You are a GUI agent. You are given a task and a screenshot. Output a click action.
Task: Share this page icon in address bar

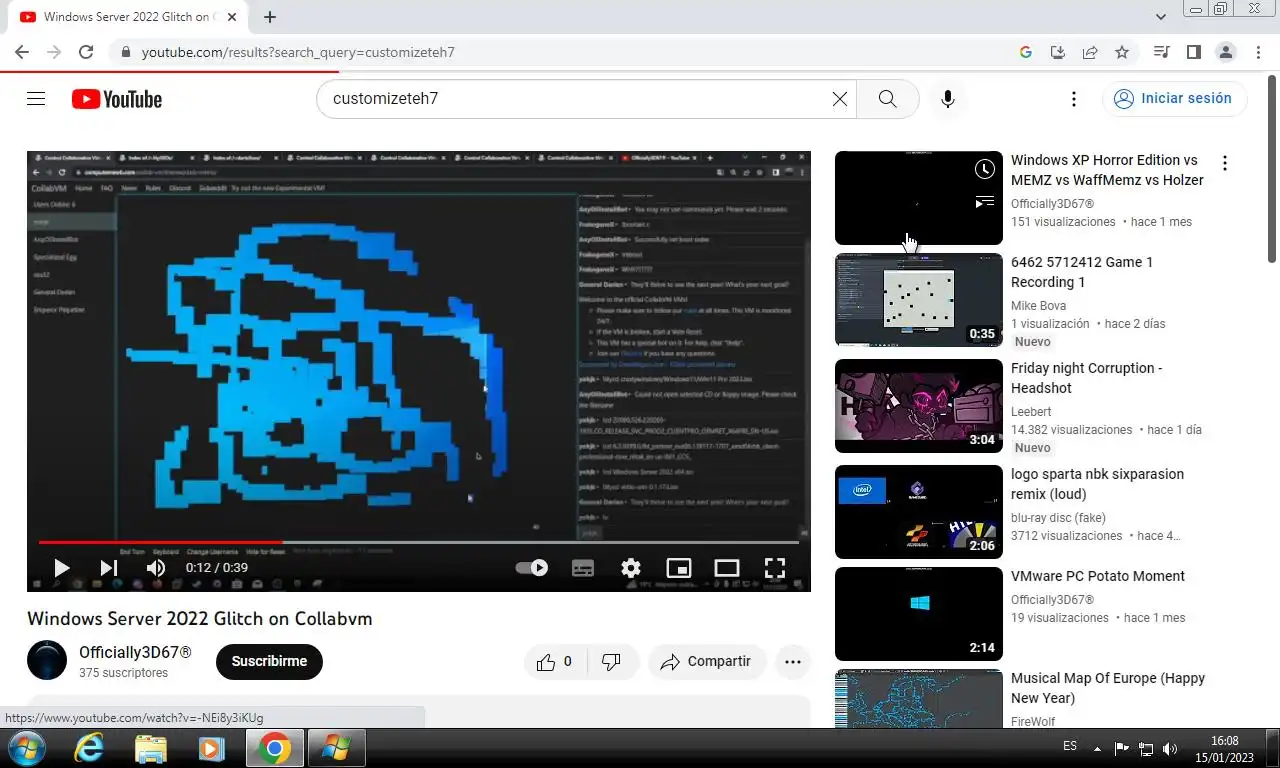[x=1090, y=52]
